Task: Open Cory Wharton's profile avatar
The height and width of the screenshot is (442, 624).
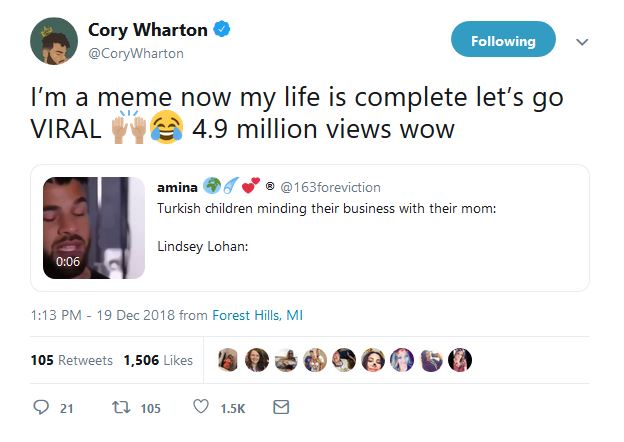Action: pyautogui.click(x=54, y=41)
